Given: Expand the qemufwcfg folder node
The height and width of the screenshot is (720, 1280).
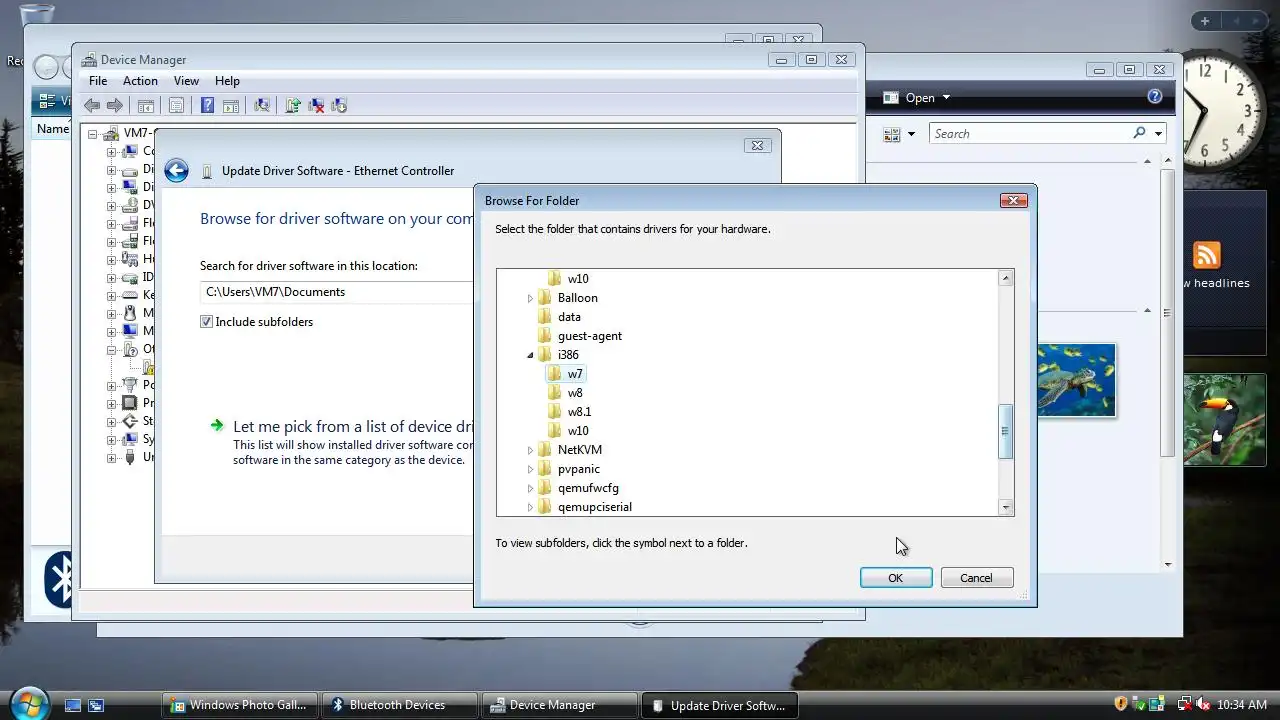Looking at the screenshot, I should pyautogui.click(x=530, y=488).
